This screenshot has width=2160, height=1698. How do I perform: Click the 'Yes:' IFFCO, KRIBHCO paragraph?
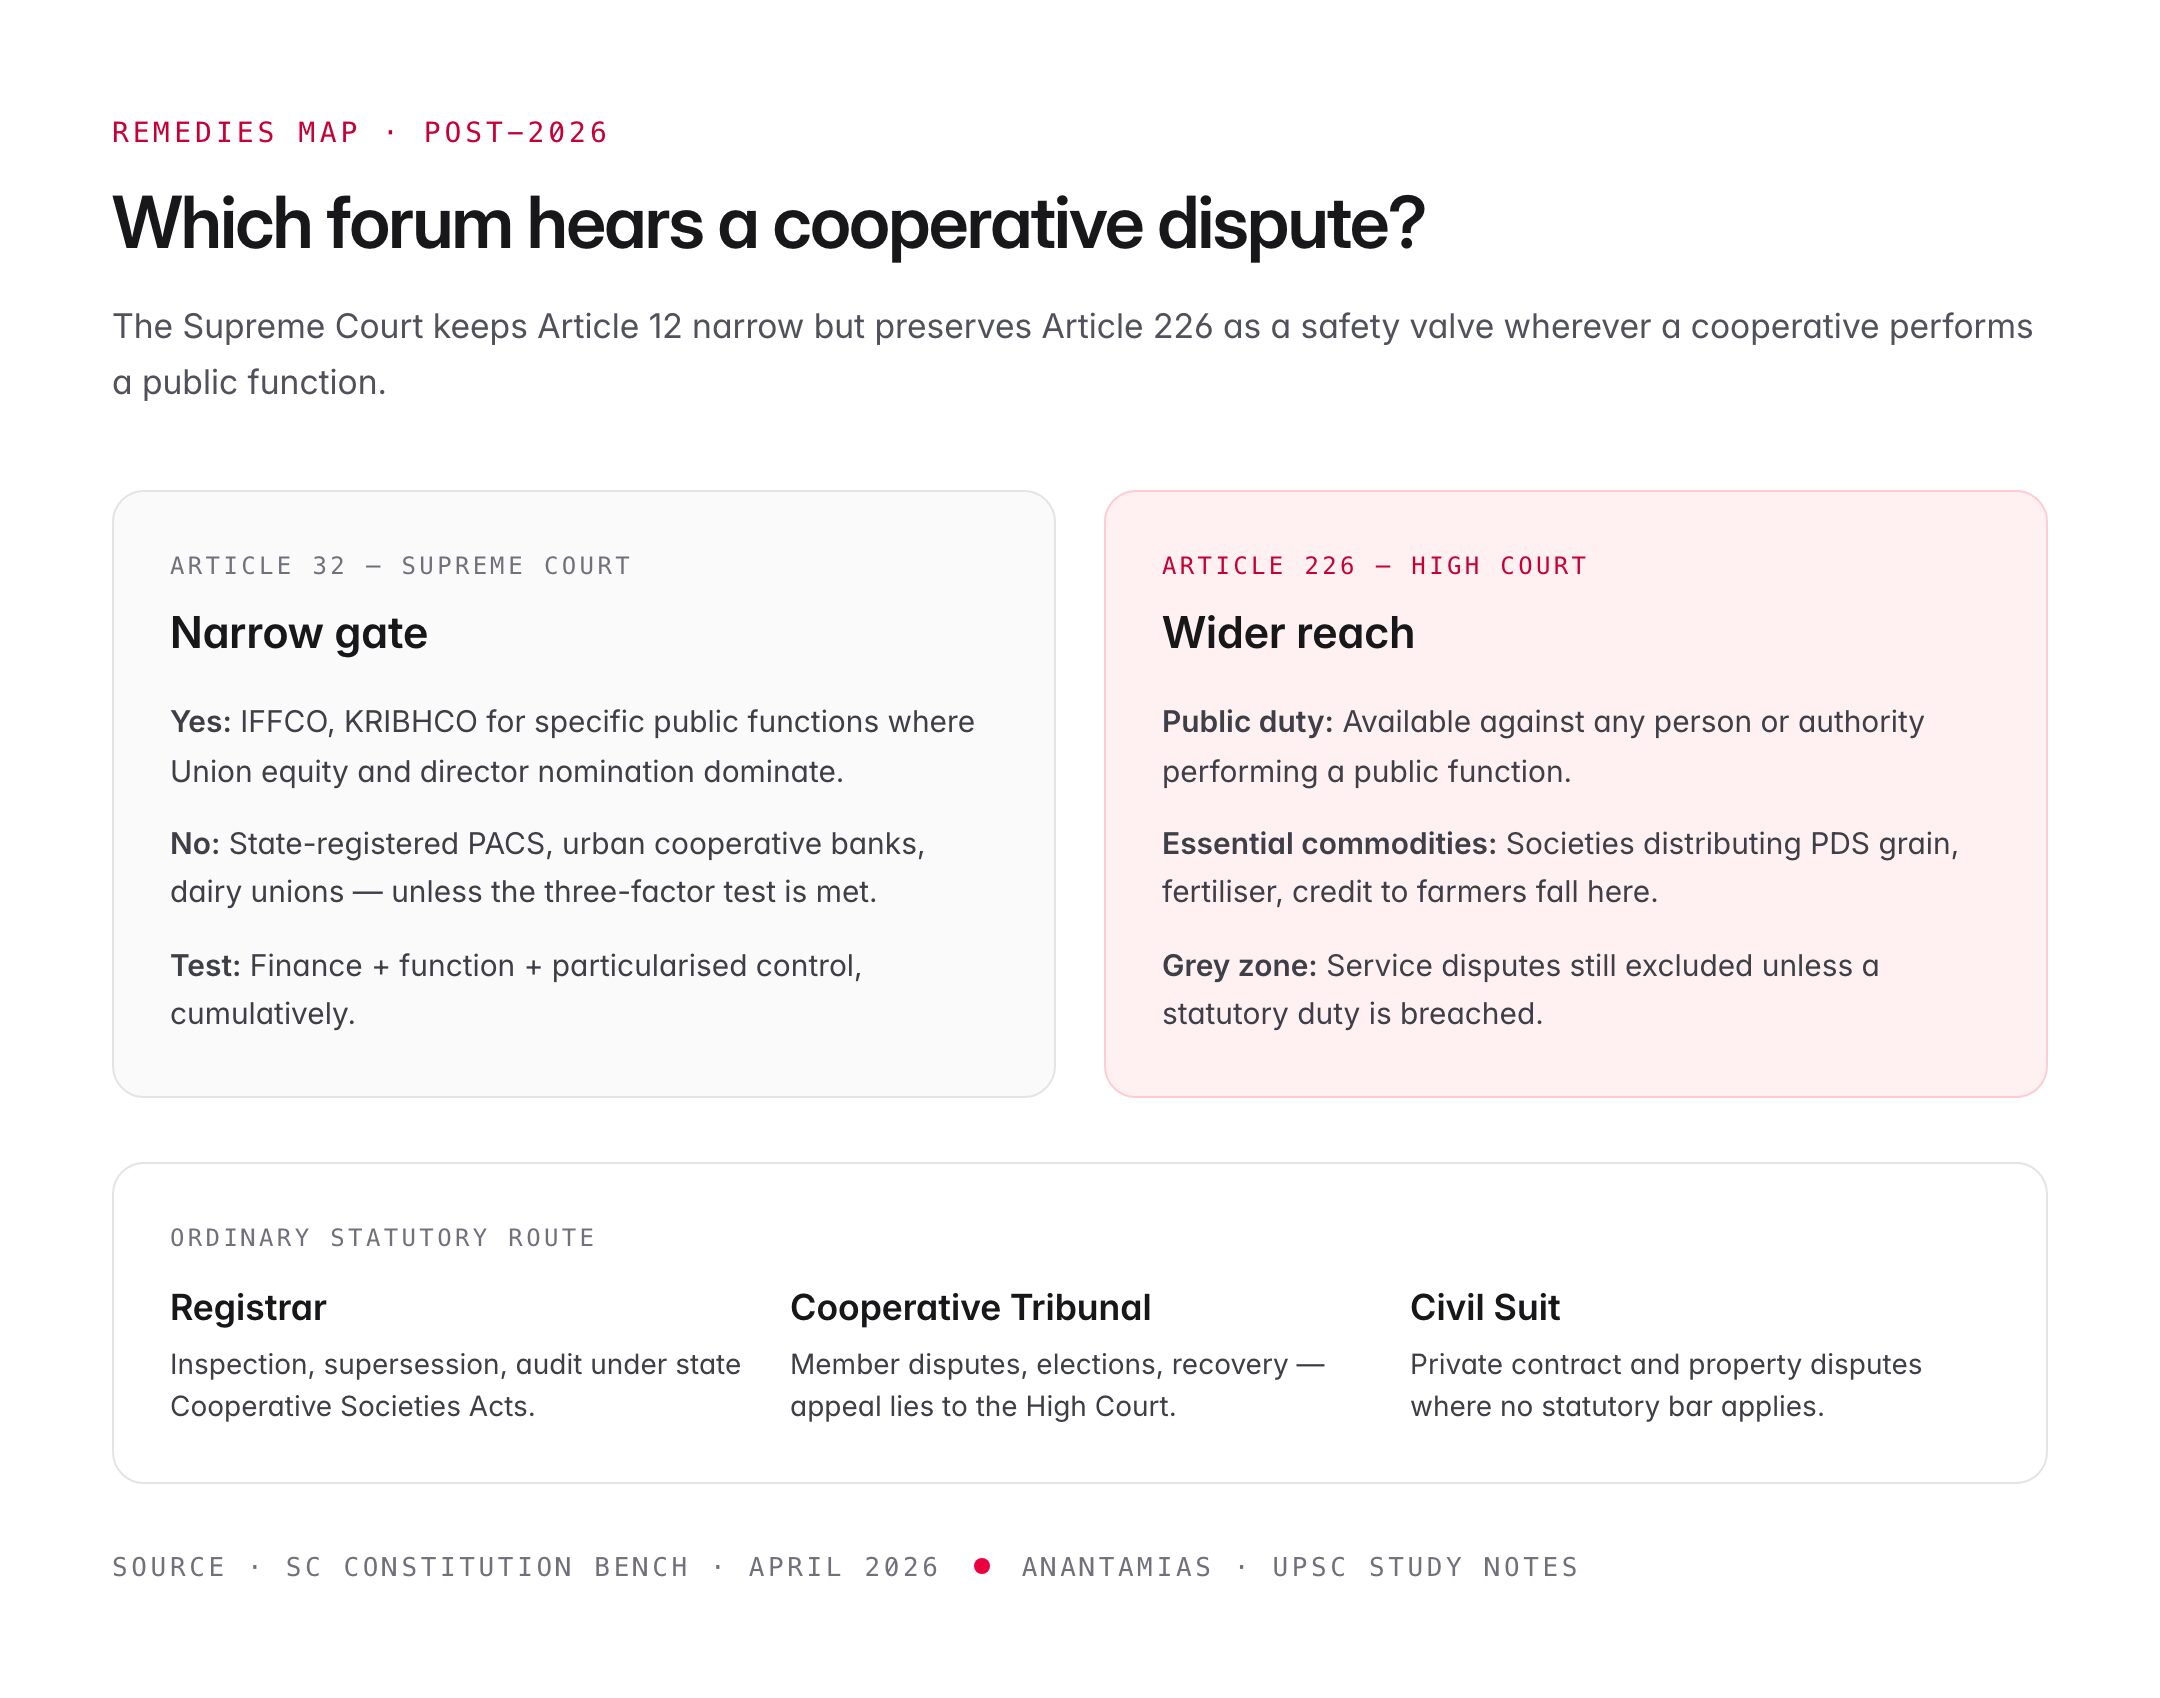tap(572, 746)
